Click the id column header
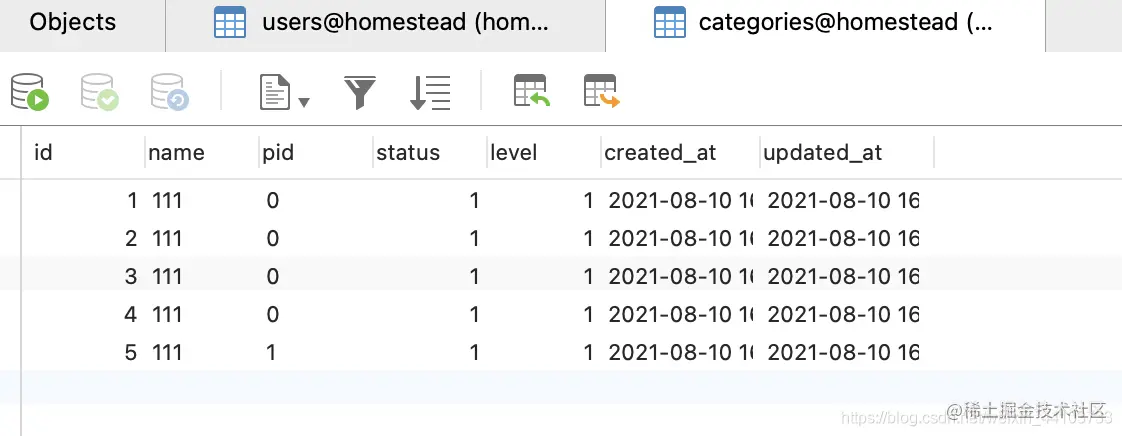This screenshot has width=1122, height=436. (x=82, y=152)
